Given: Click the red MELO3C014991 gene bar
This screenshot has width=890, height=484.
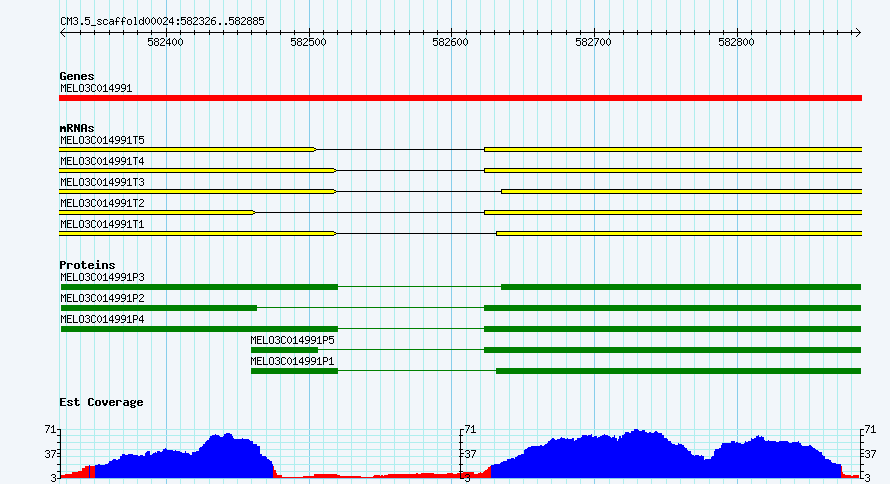Looking at the screenshot, I should [x=460, y=98].
